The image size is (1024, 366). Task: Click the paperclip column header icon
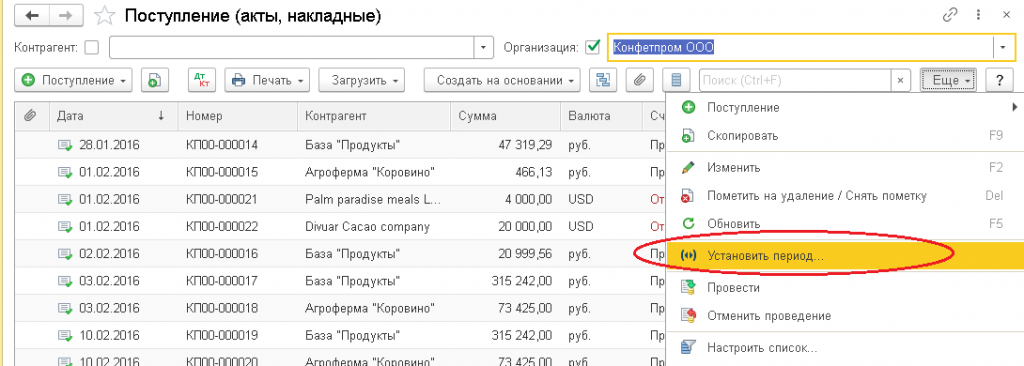tap(30, 116)
